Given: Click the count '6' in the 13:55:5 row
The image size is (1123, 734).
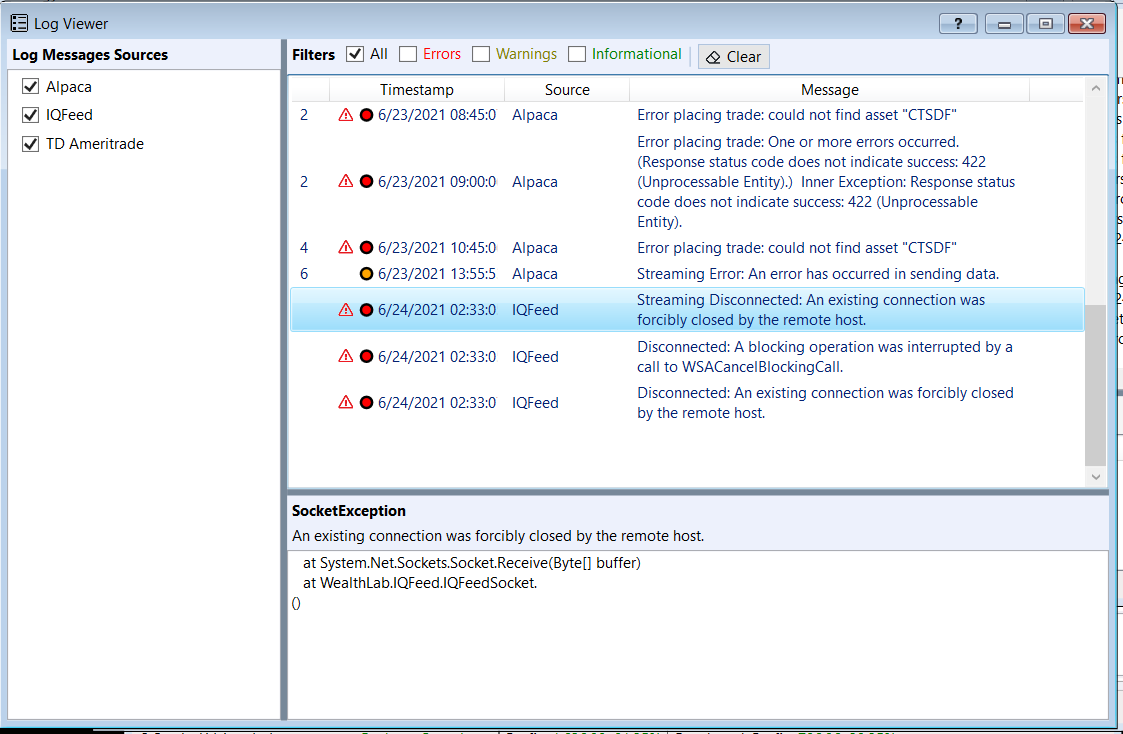Looking at the screenshot, I should tap(304, 274).
